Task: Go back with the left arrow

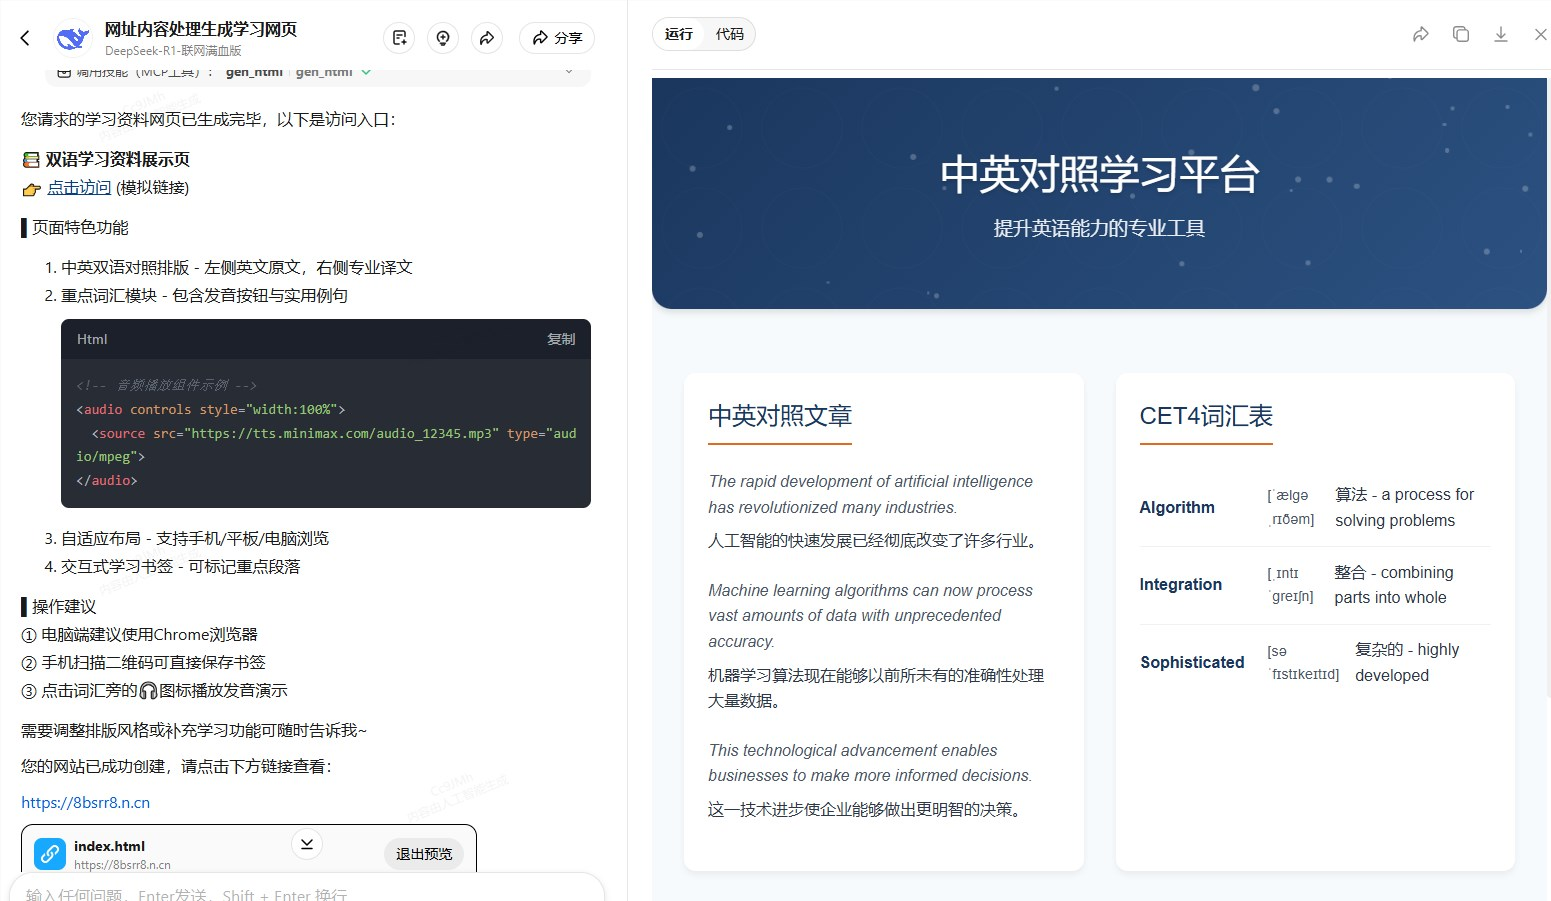Action: 25,38
